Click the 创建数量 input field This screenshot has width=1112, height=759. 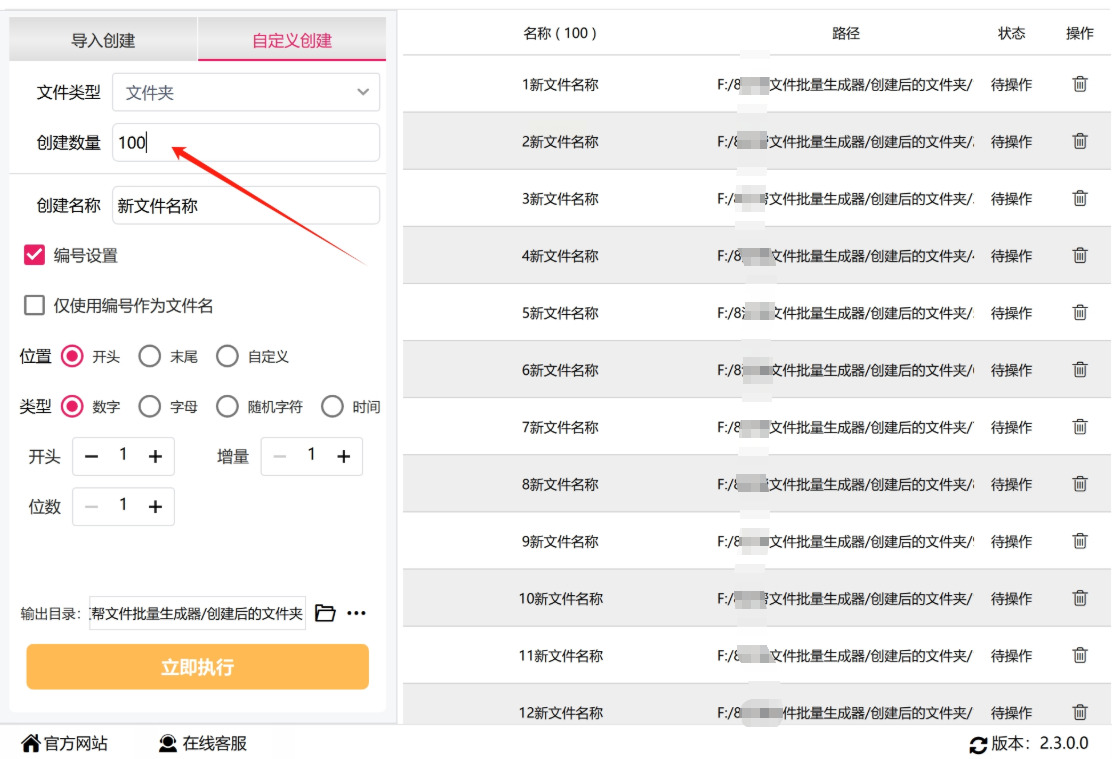tap(246, 143)
